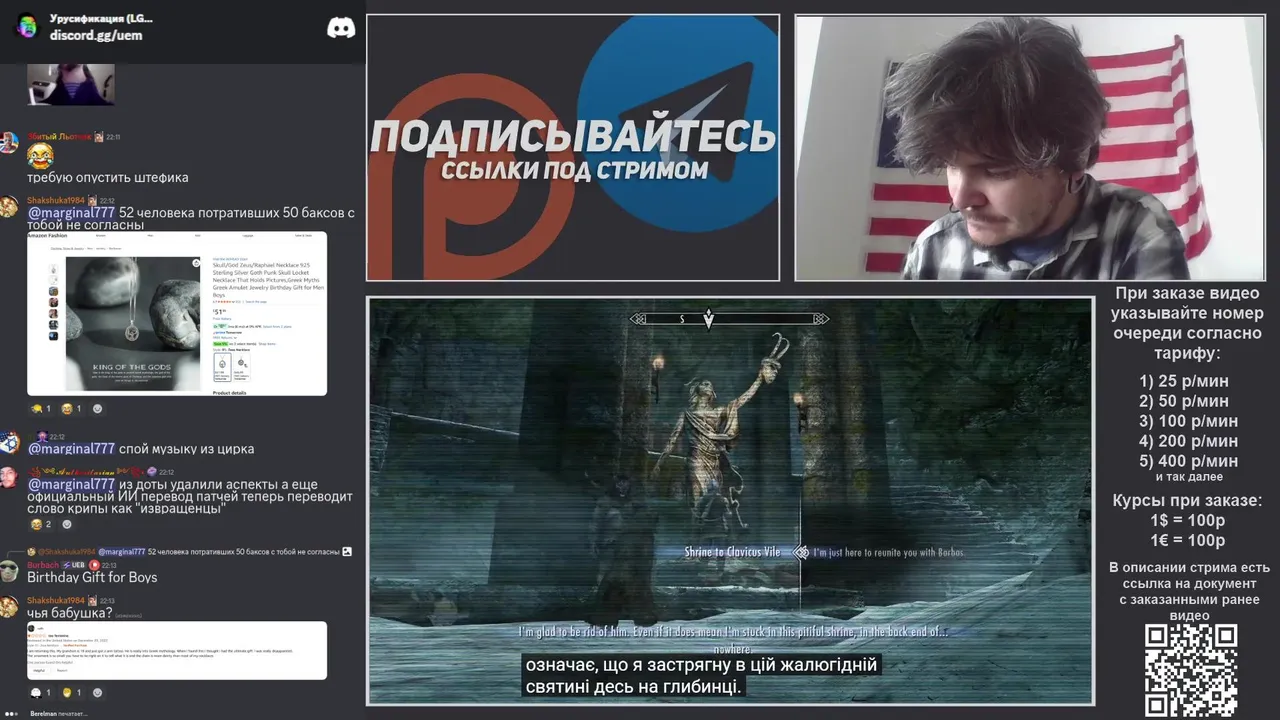Toggle the first reaction under the Amazon necklace image

[40, 409]
